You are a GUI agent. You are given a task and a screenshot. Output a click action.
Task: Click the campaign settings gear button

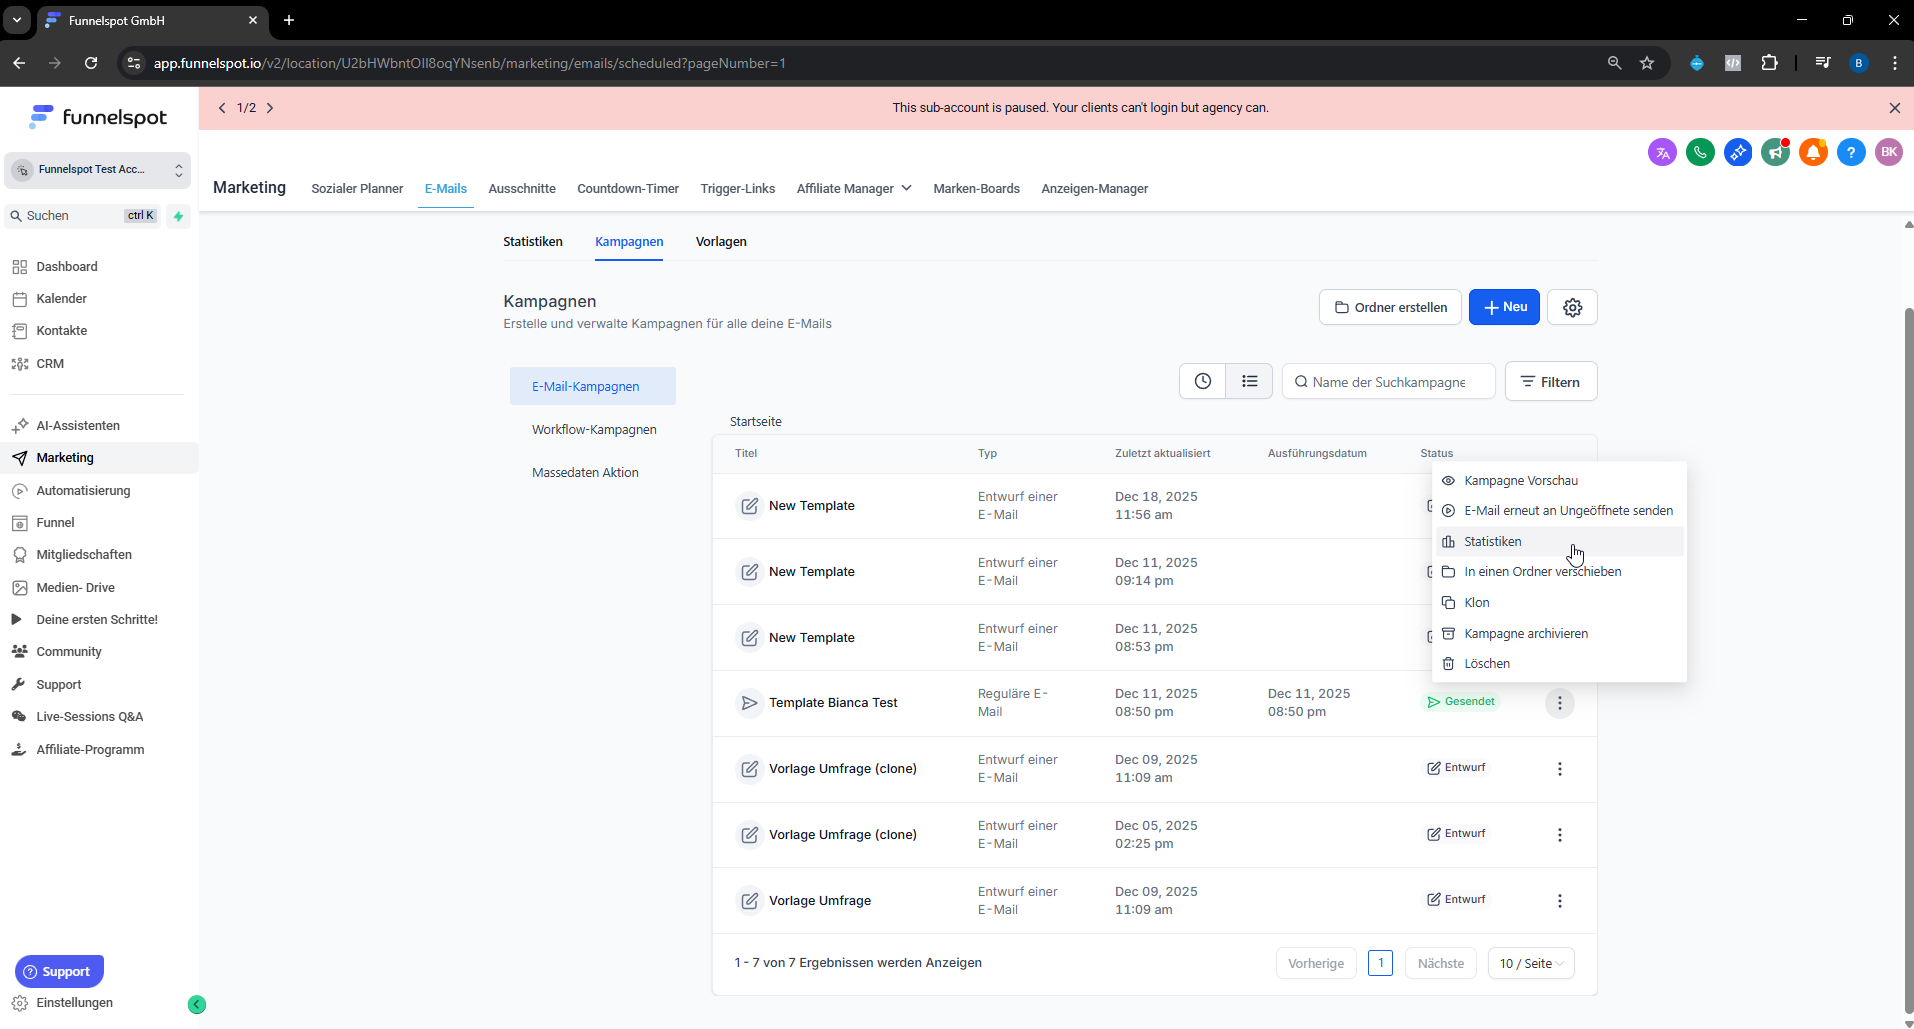[x=1572, y=307]
